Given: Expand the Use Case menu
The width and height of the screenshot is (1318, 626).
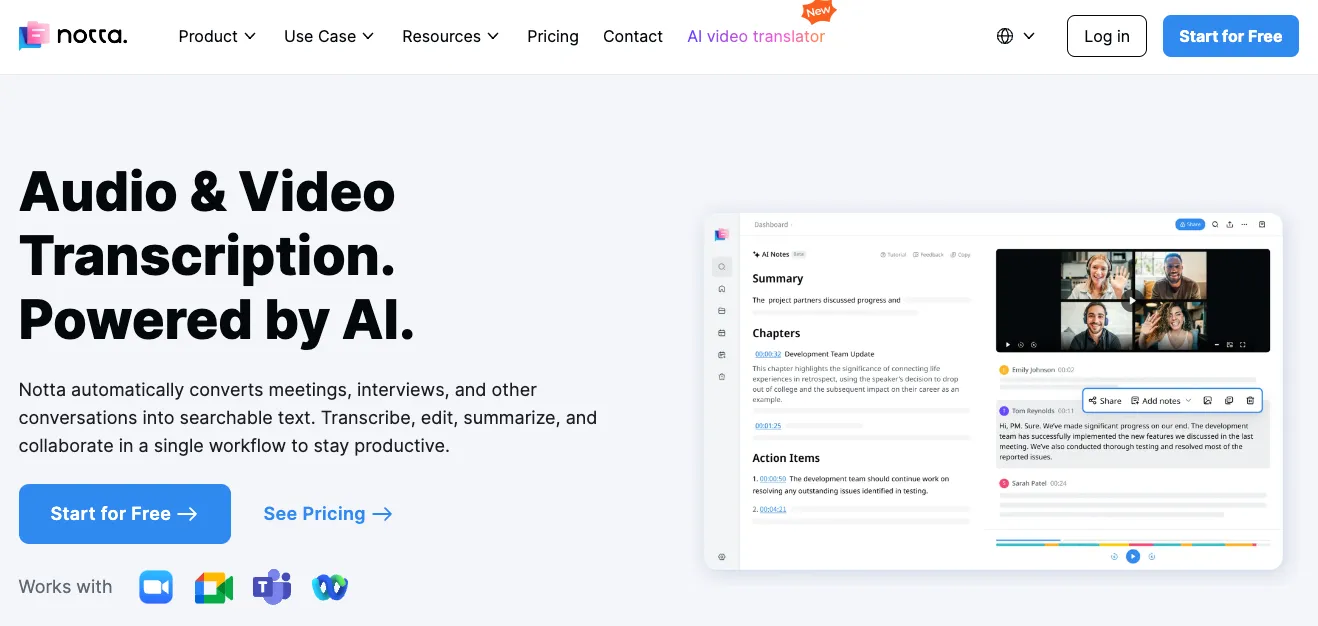Looking at the screenshot, I should click(329, 36).
